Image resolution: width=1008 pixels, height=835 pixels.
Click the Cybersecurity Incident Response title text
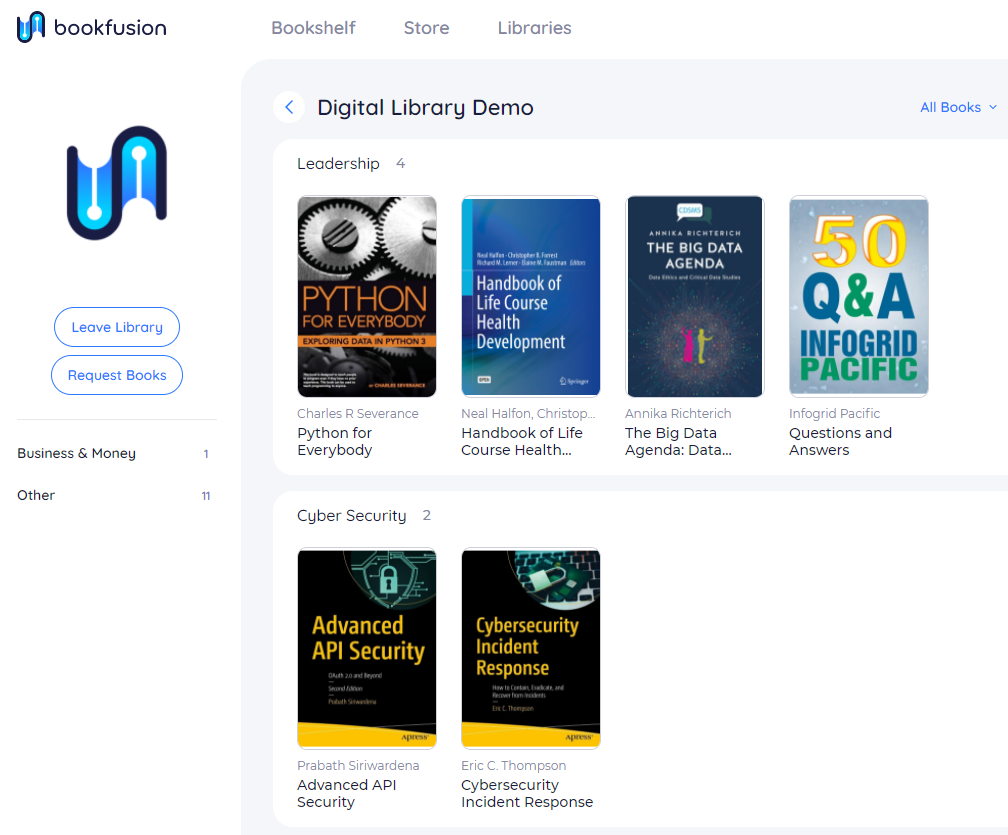click(x=527, y=793)
